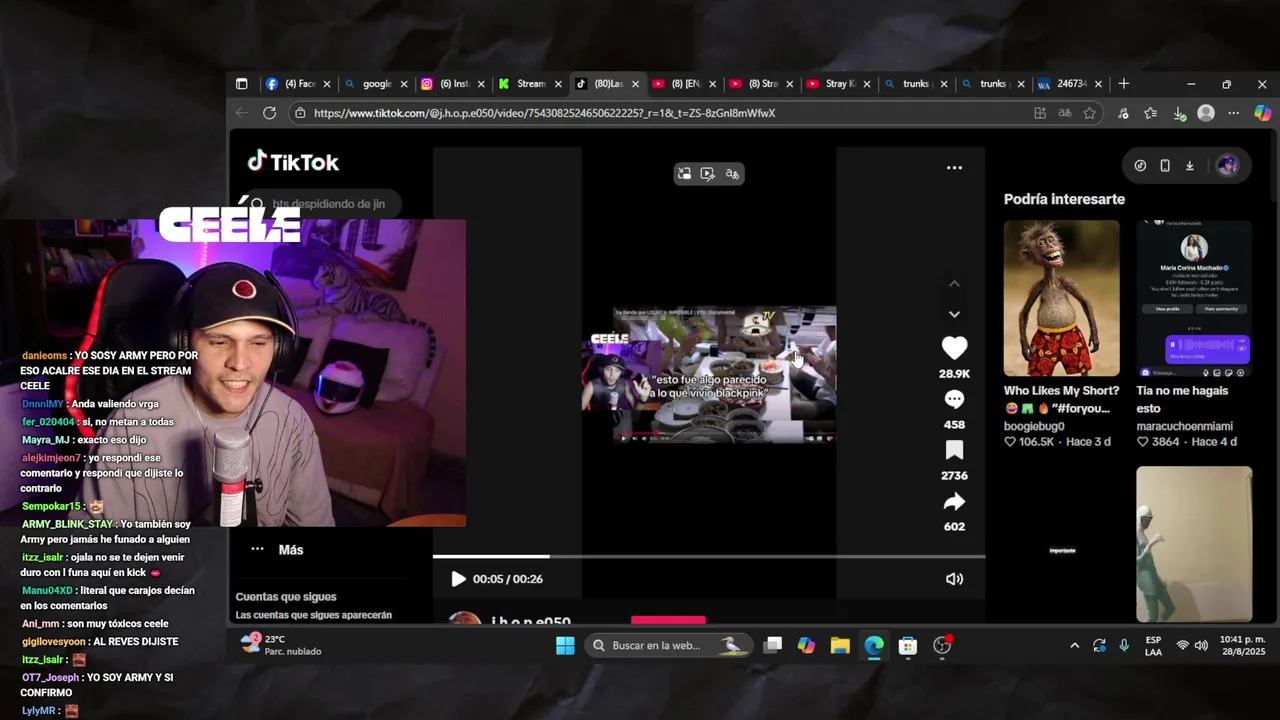Screen dimensions: 1280x720
Task: Open the TikTok profile avatar menu
Action: click(1227, 166)
